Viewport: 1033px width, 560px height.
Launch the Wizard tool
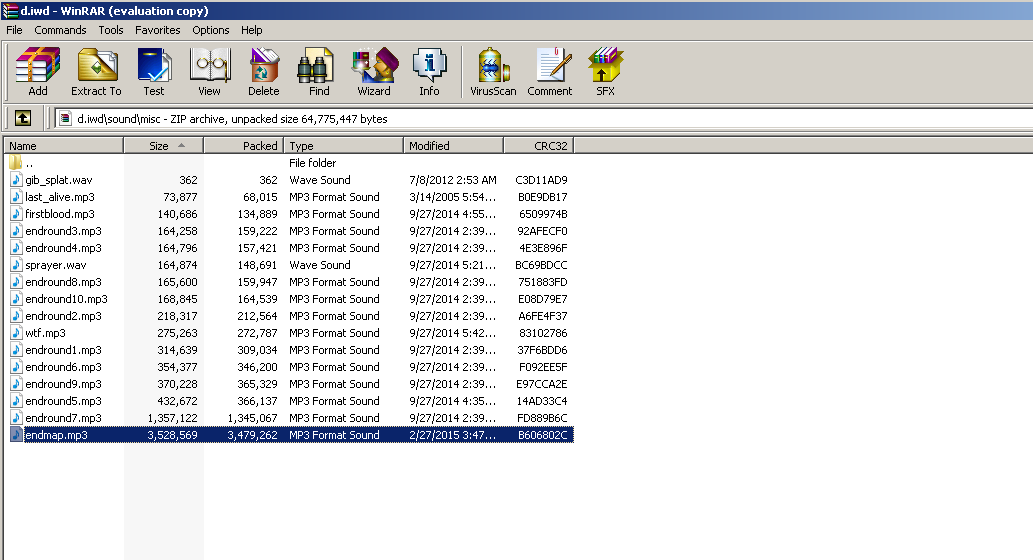click(374, 72)
